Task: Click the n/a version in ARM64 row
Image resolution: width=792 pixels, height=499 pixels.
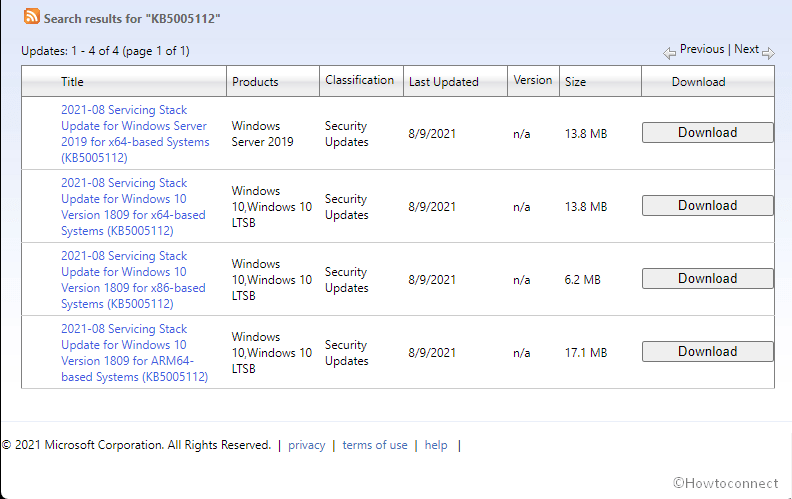Action: point(522,353)
